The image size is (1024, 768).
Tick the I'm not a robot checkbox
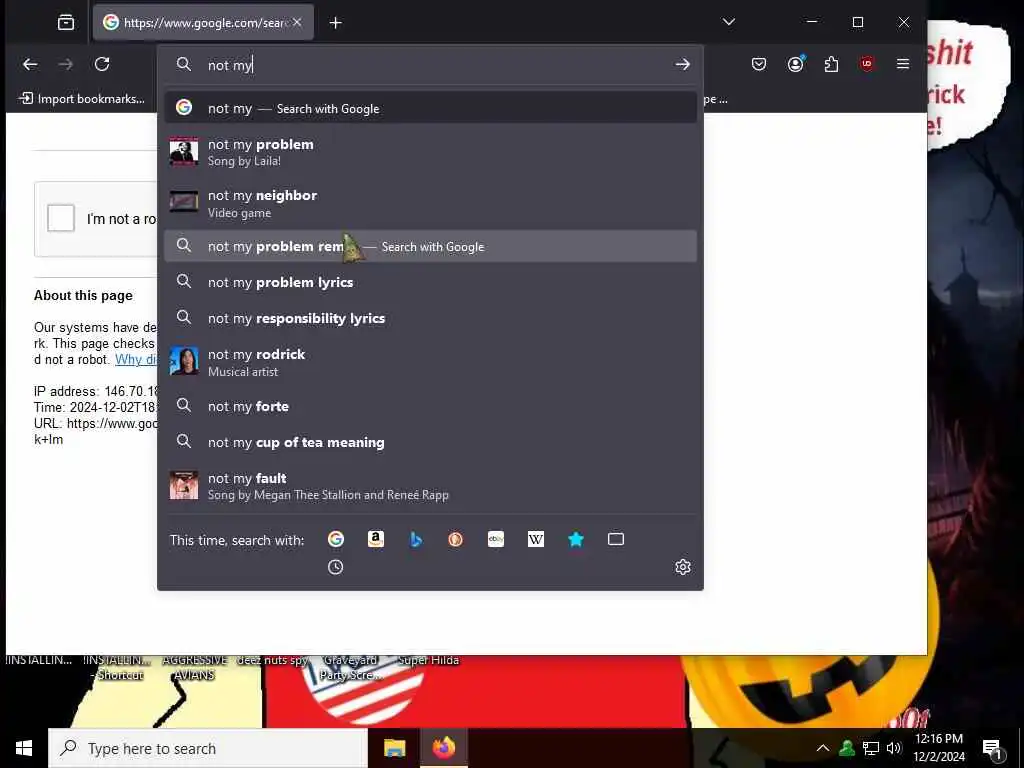pos(61,218)
